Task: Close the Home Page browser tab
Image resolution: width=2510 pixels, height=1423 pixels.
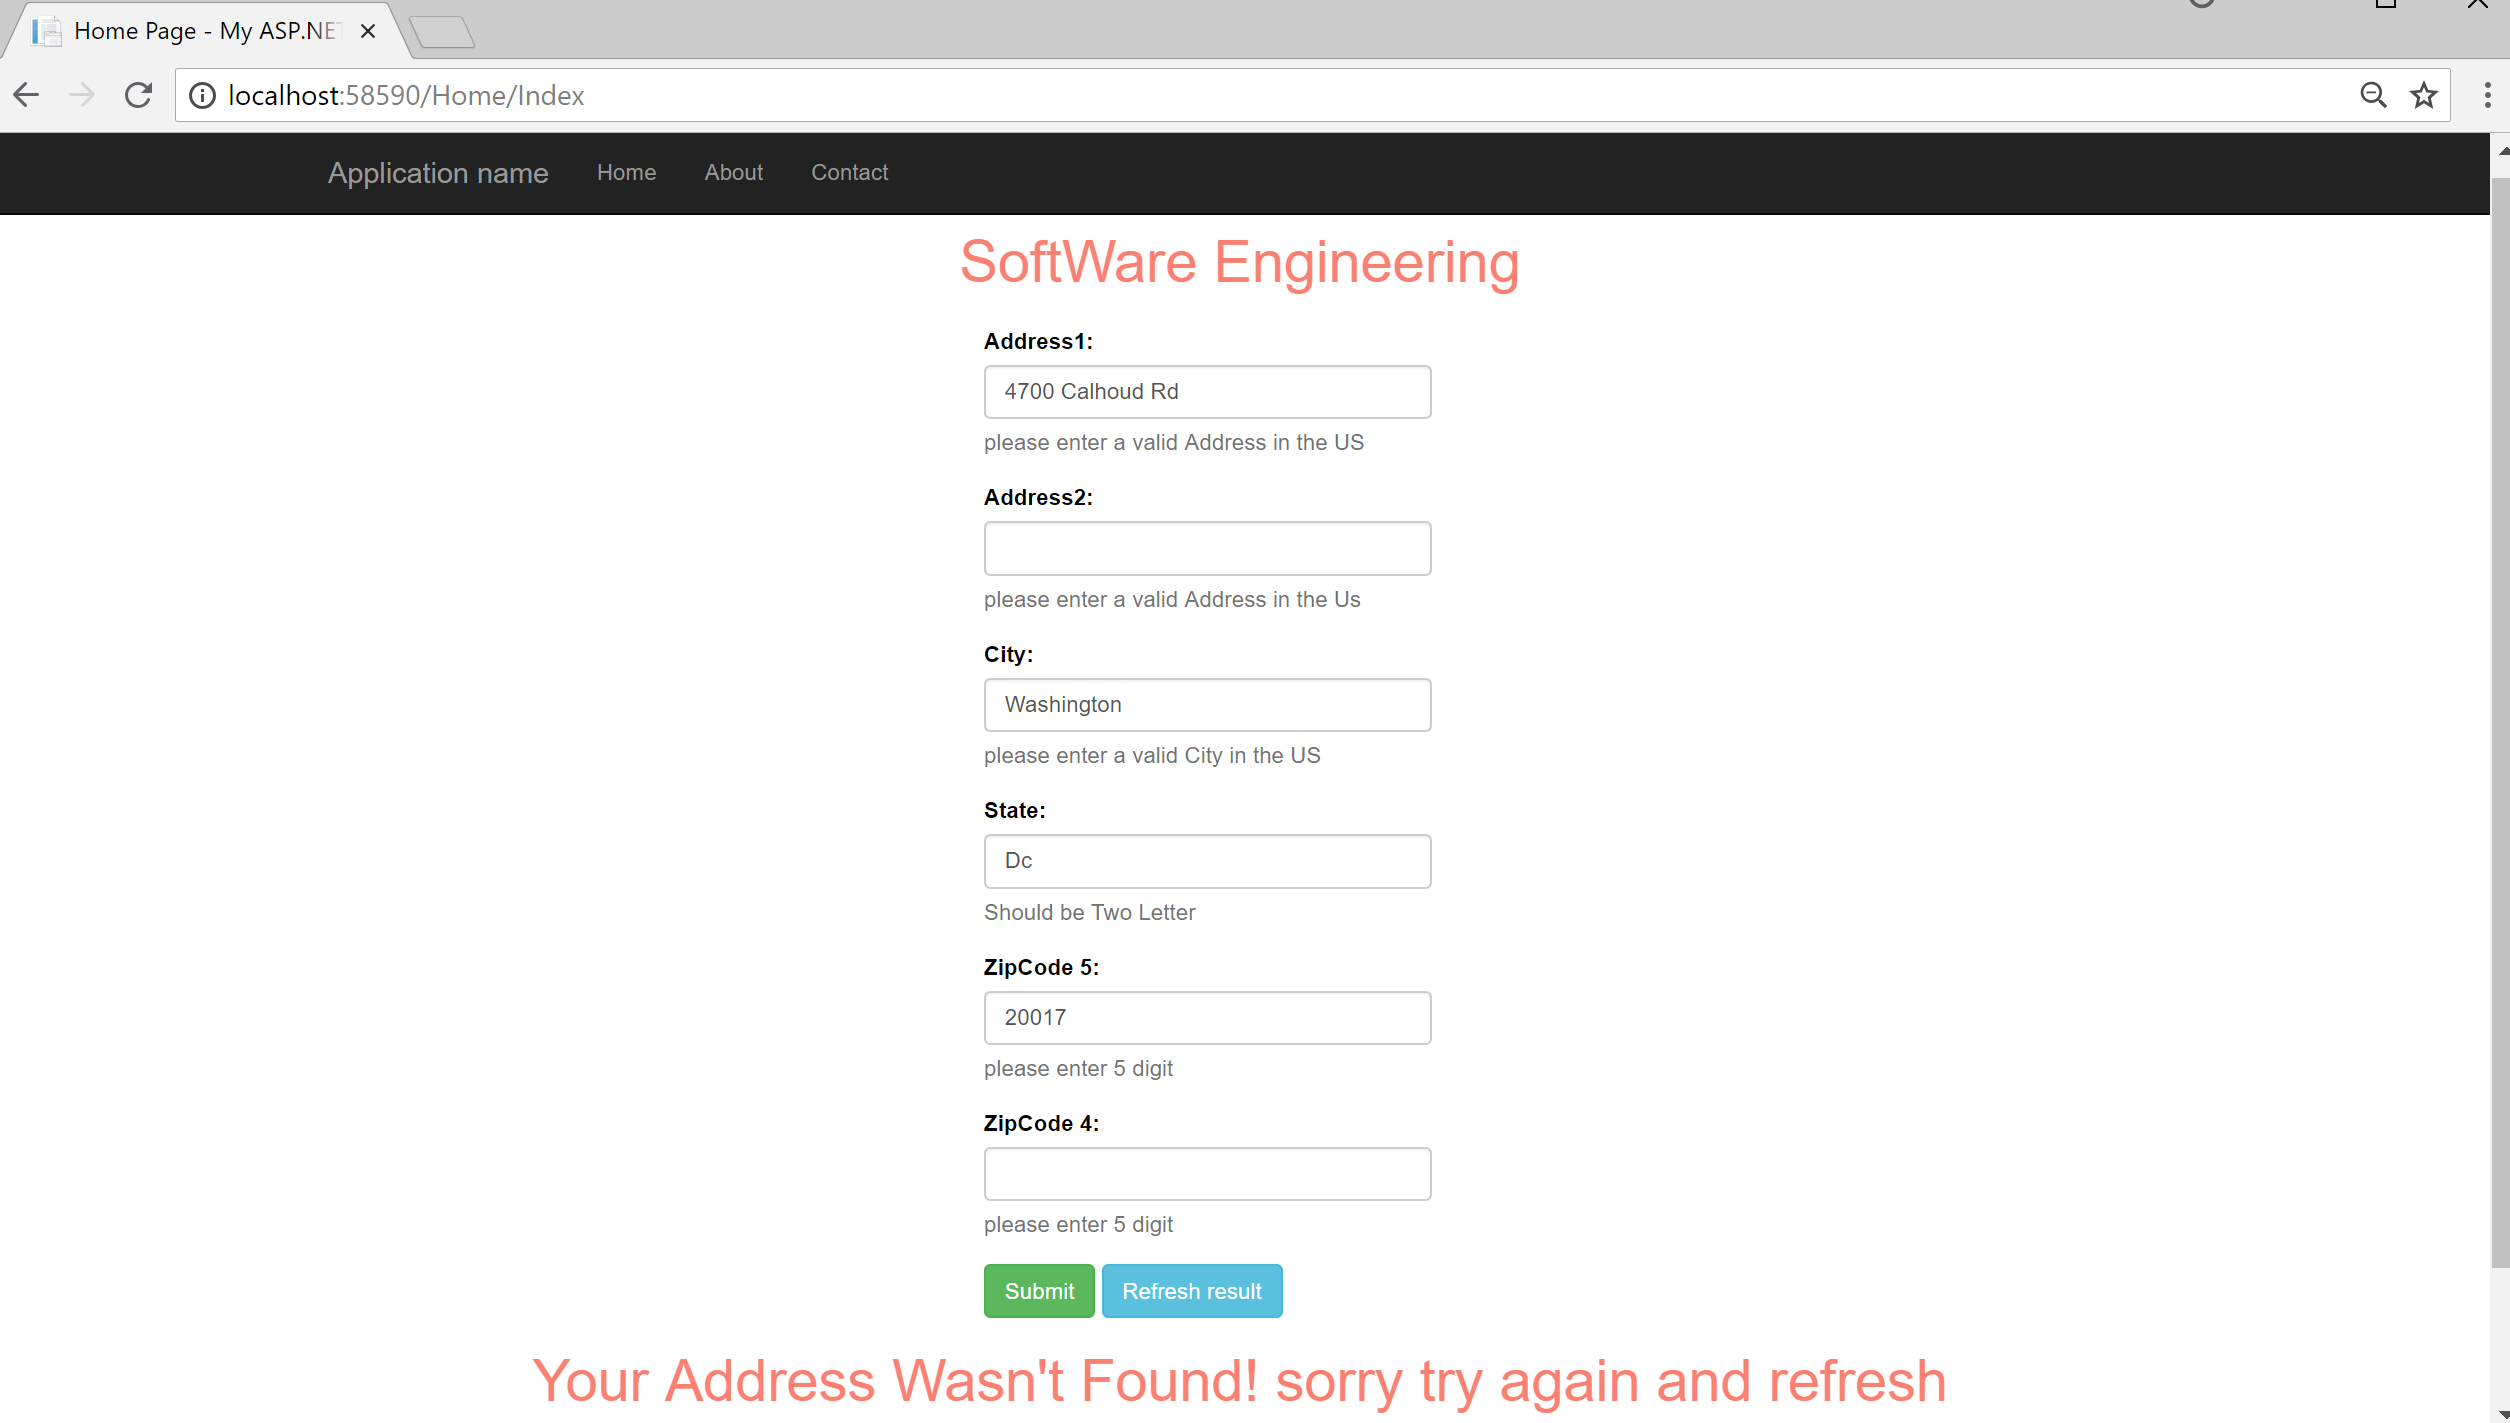Action: pyautogui.click(x=368, y=31)
